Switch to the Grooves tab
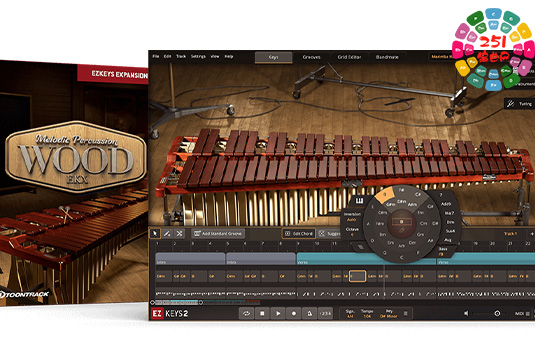The image size is (535, 363). click(x=311, y=57)
